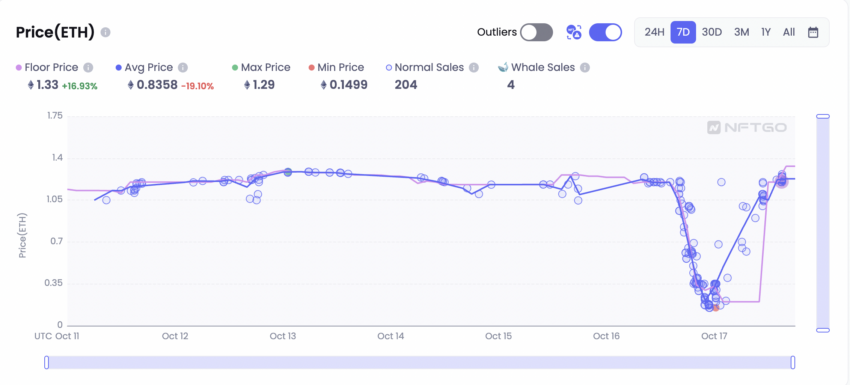This screenshot has height=385, width=850.
Task: Click the Whale Sales info icon
Action: click(584, 68)
